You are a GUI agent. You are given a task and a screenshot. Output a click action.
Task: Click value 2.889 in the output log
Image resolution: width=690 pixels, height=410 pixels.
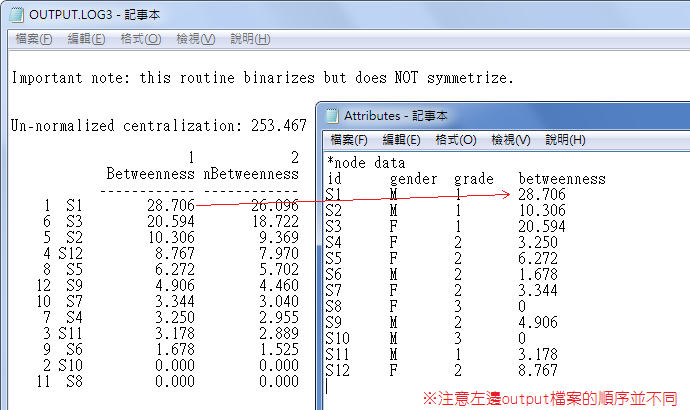(x=279, y=333)
